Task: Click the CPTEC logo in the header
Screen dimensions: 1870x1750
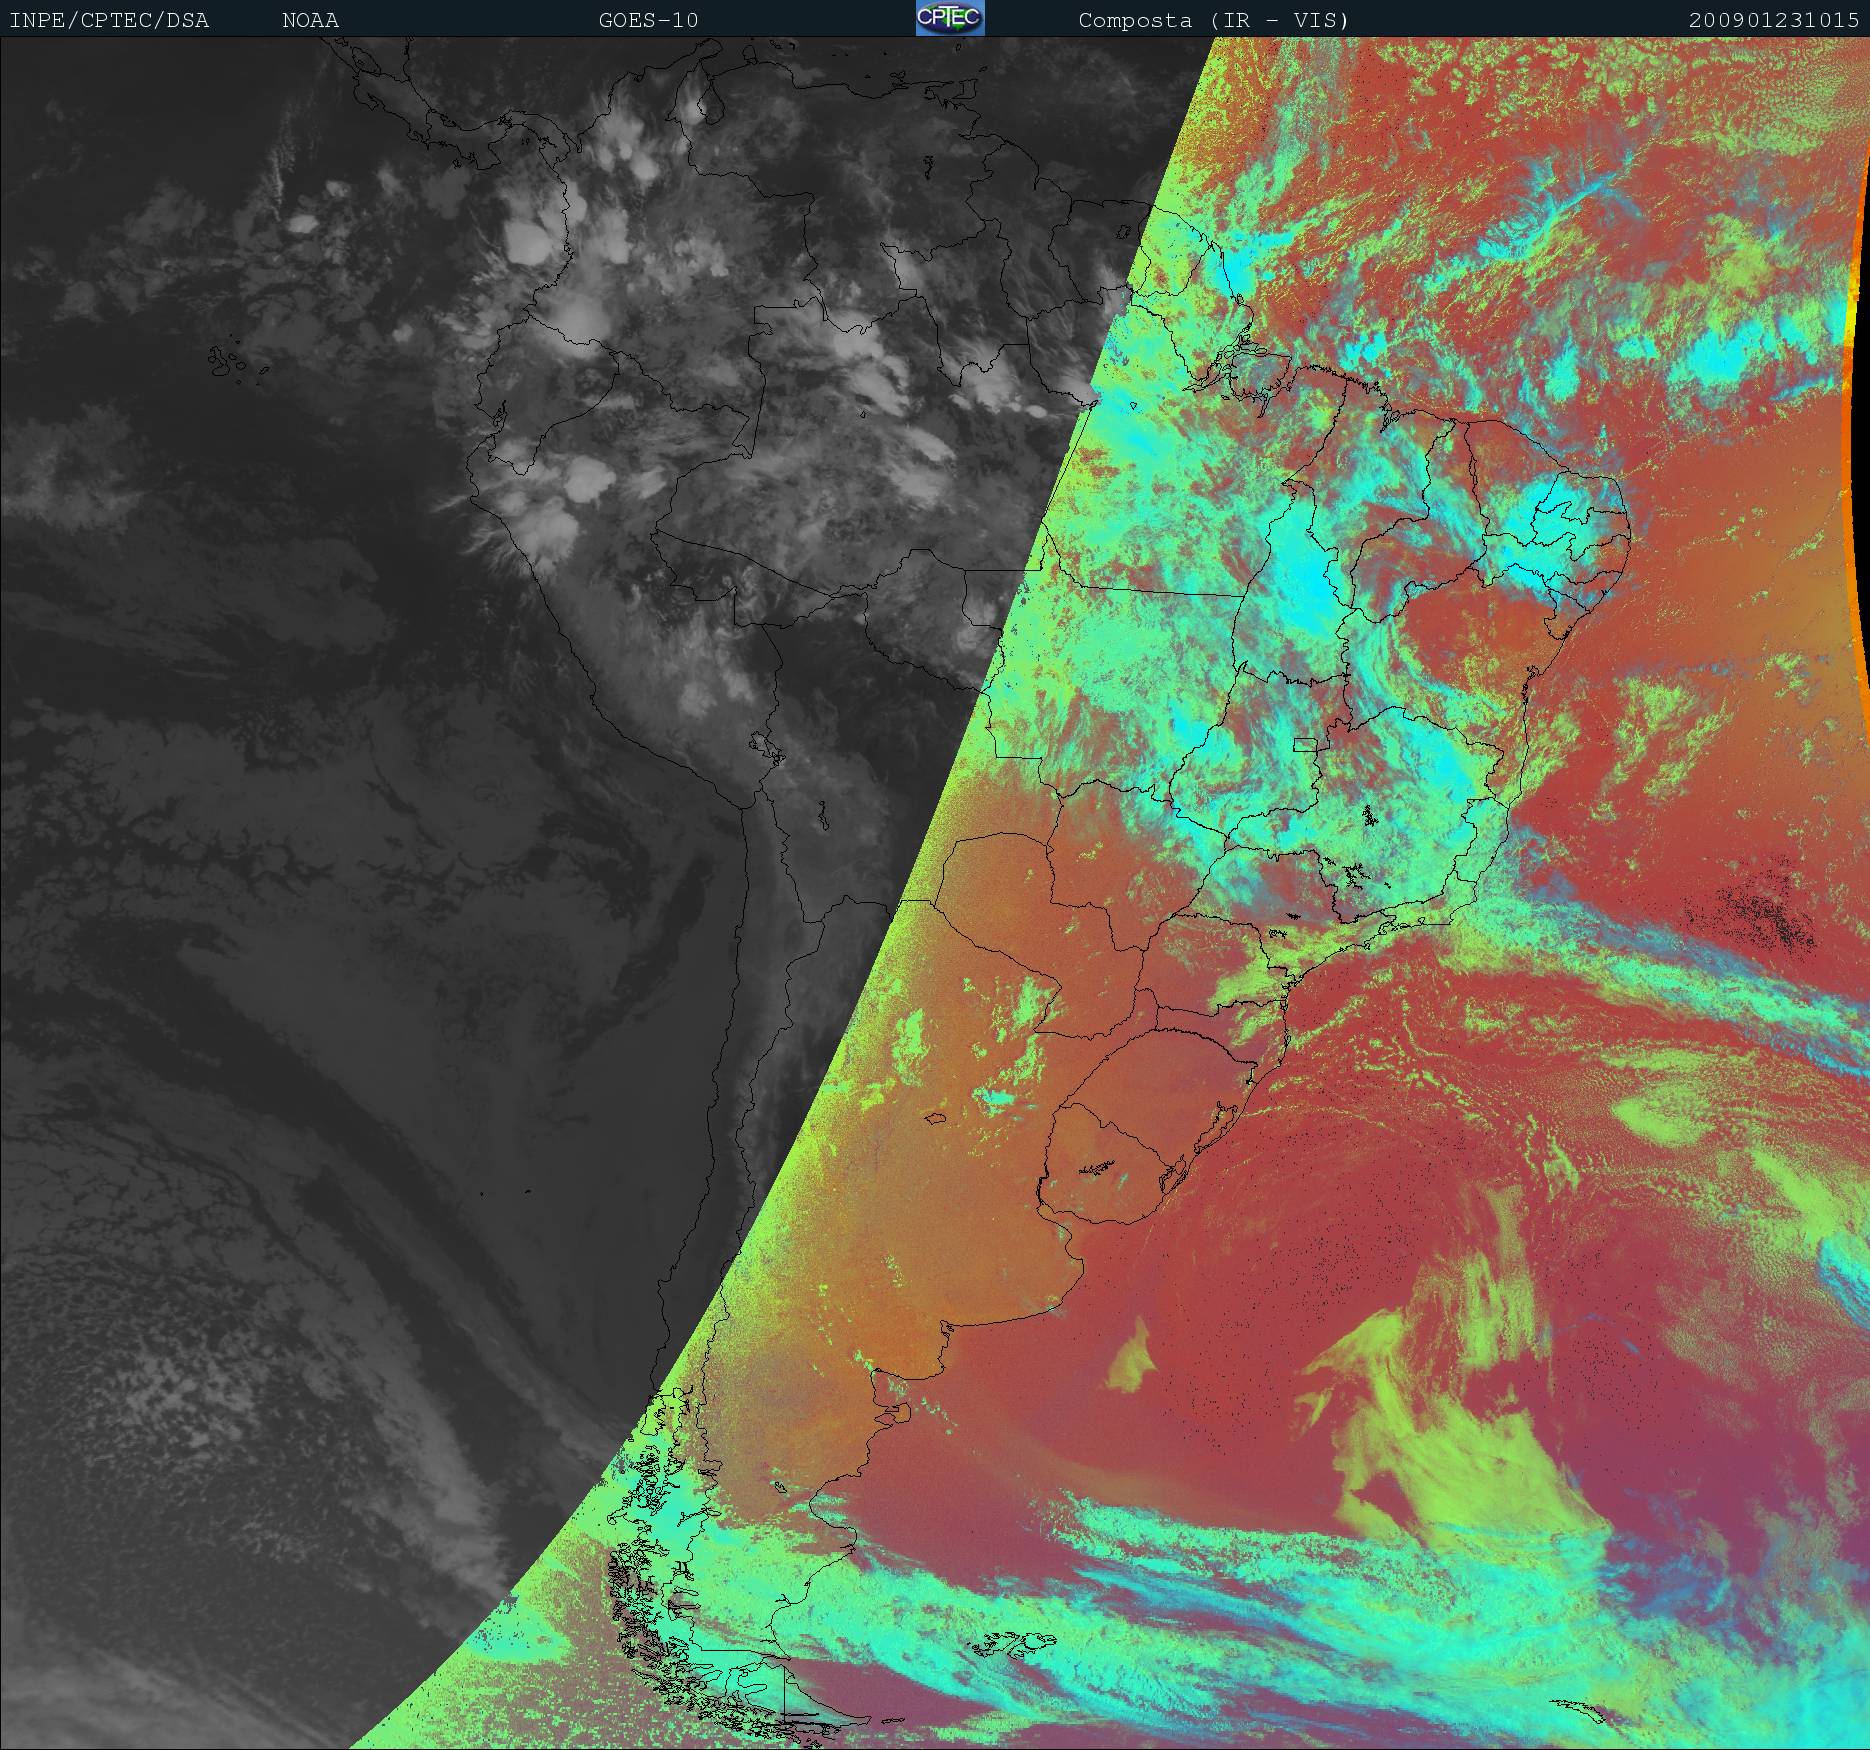Action: (x=950, y=18)
